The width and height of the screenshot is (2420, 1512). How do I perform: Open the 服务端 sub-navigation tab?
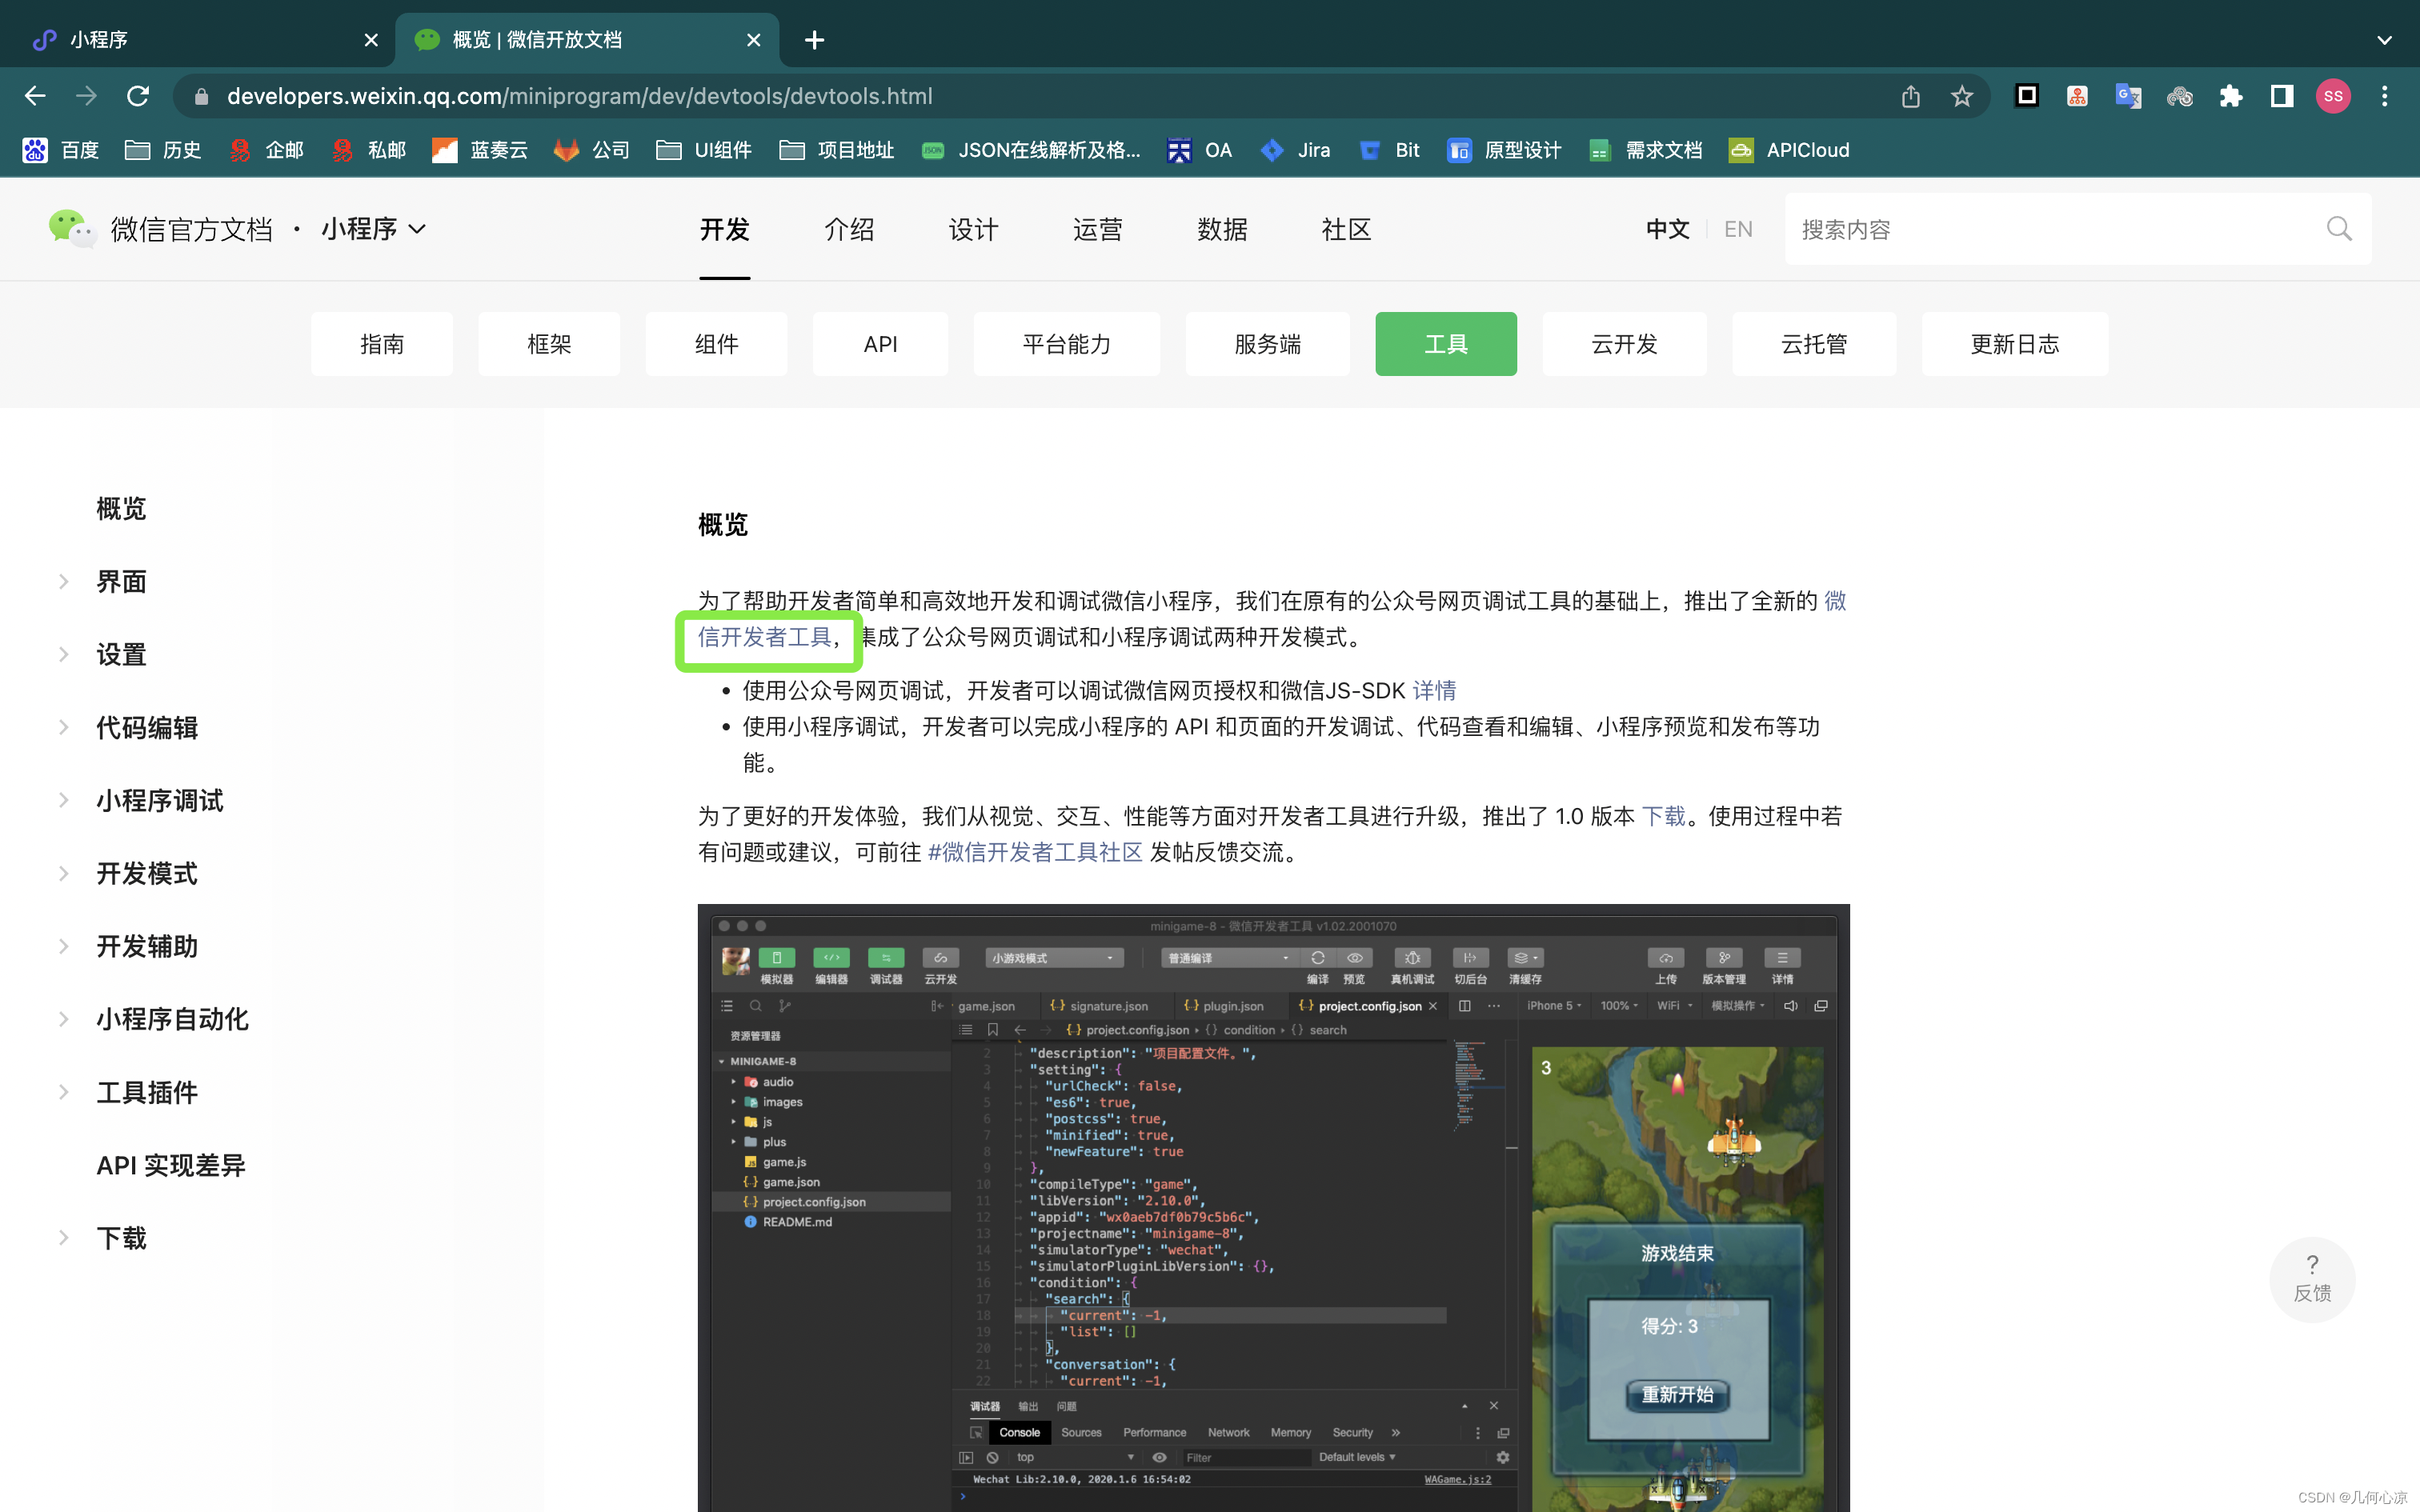point(1268,344)
